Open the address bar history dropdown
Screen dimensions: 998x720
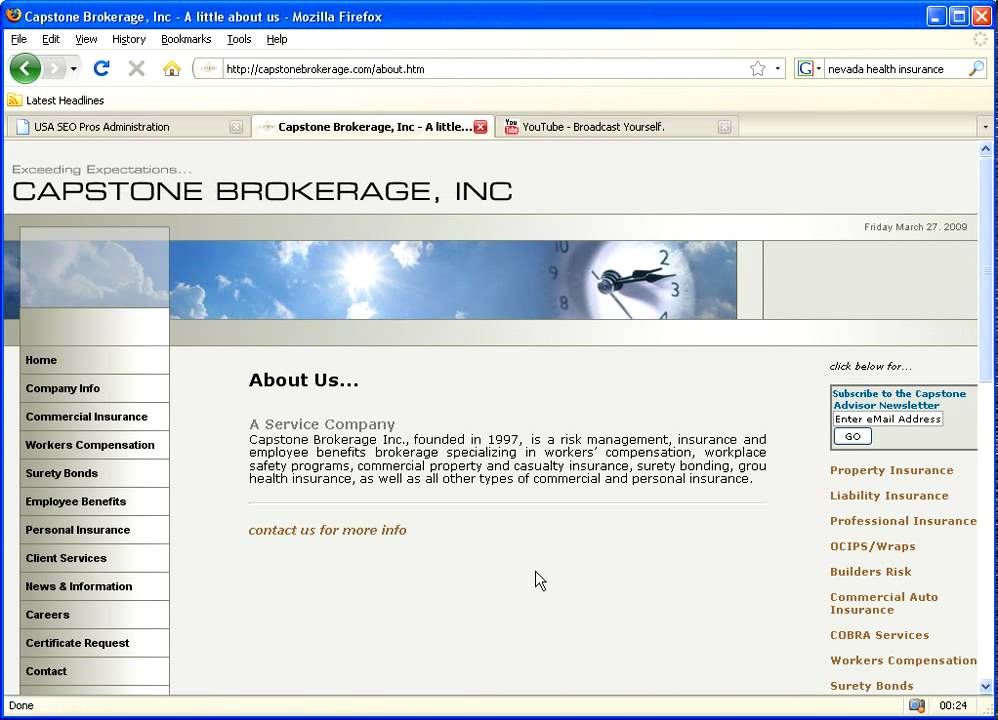pos(777,69)
